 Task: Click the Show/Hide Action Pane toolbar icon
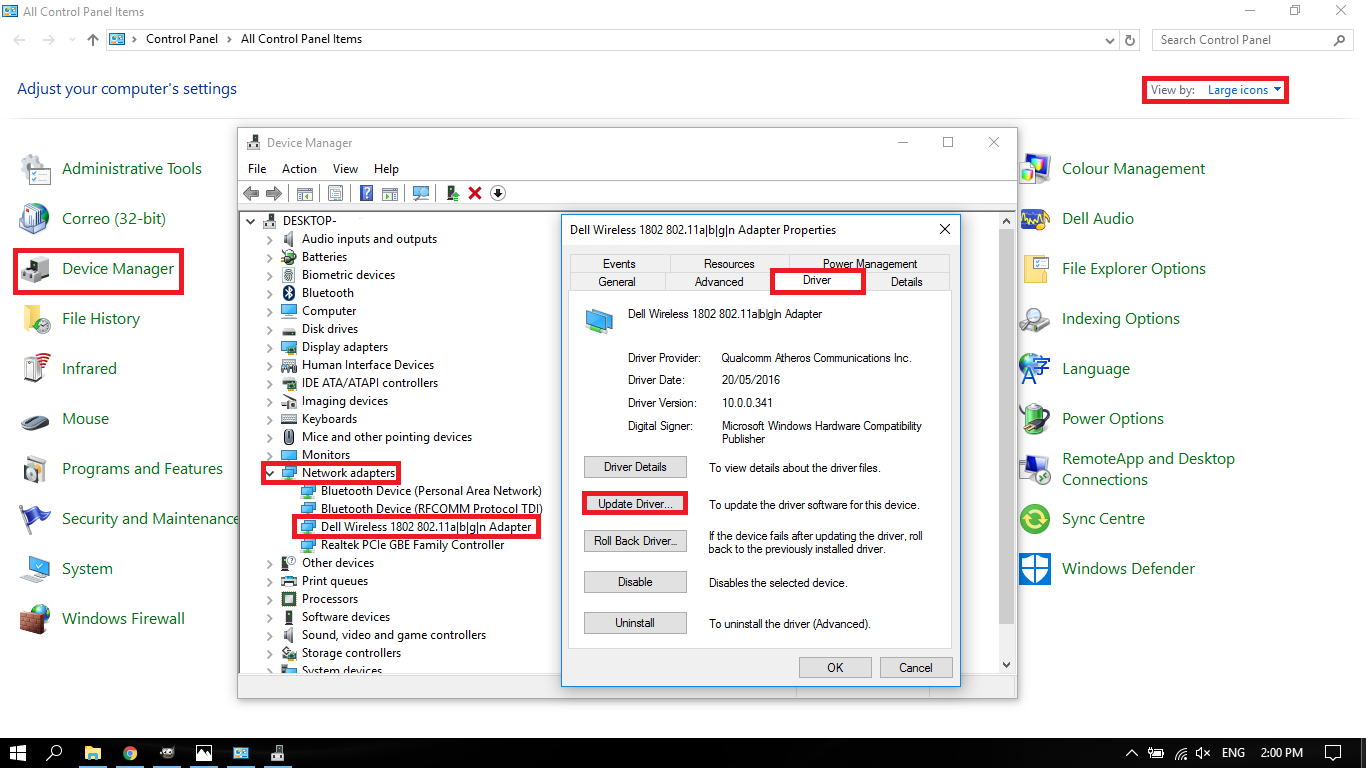(390, 193)
